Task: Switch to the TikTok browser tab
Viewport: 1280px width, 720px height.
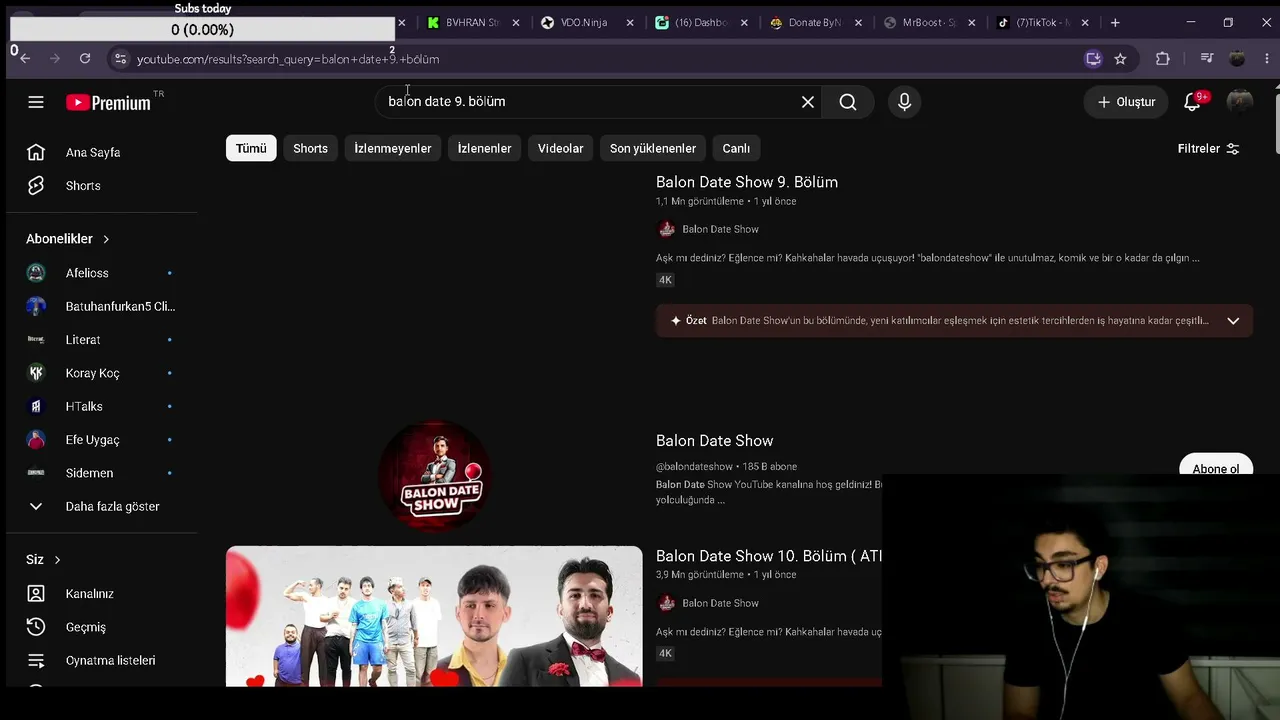Action: point(1044,23)
